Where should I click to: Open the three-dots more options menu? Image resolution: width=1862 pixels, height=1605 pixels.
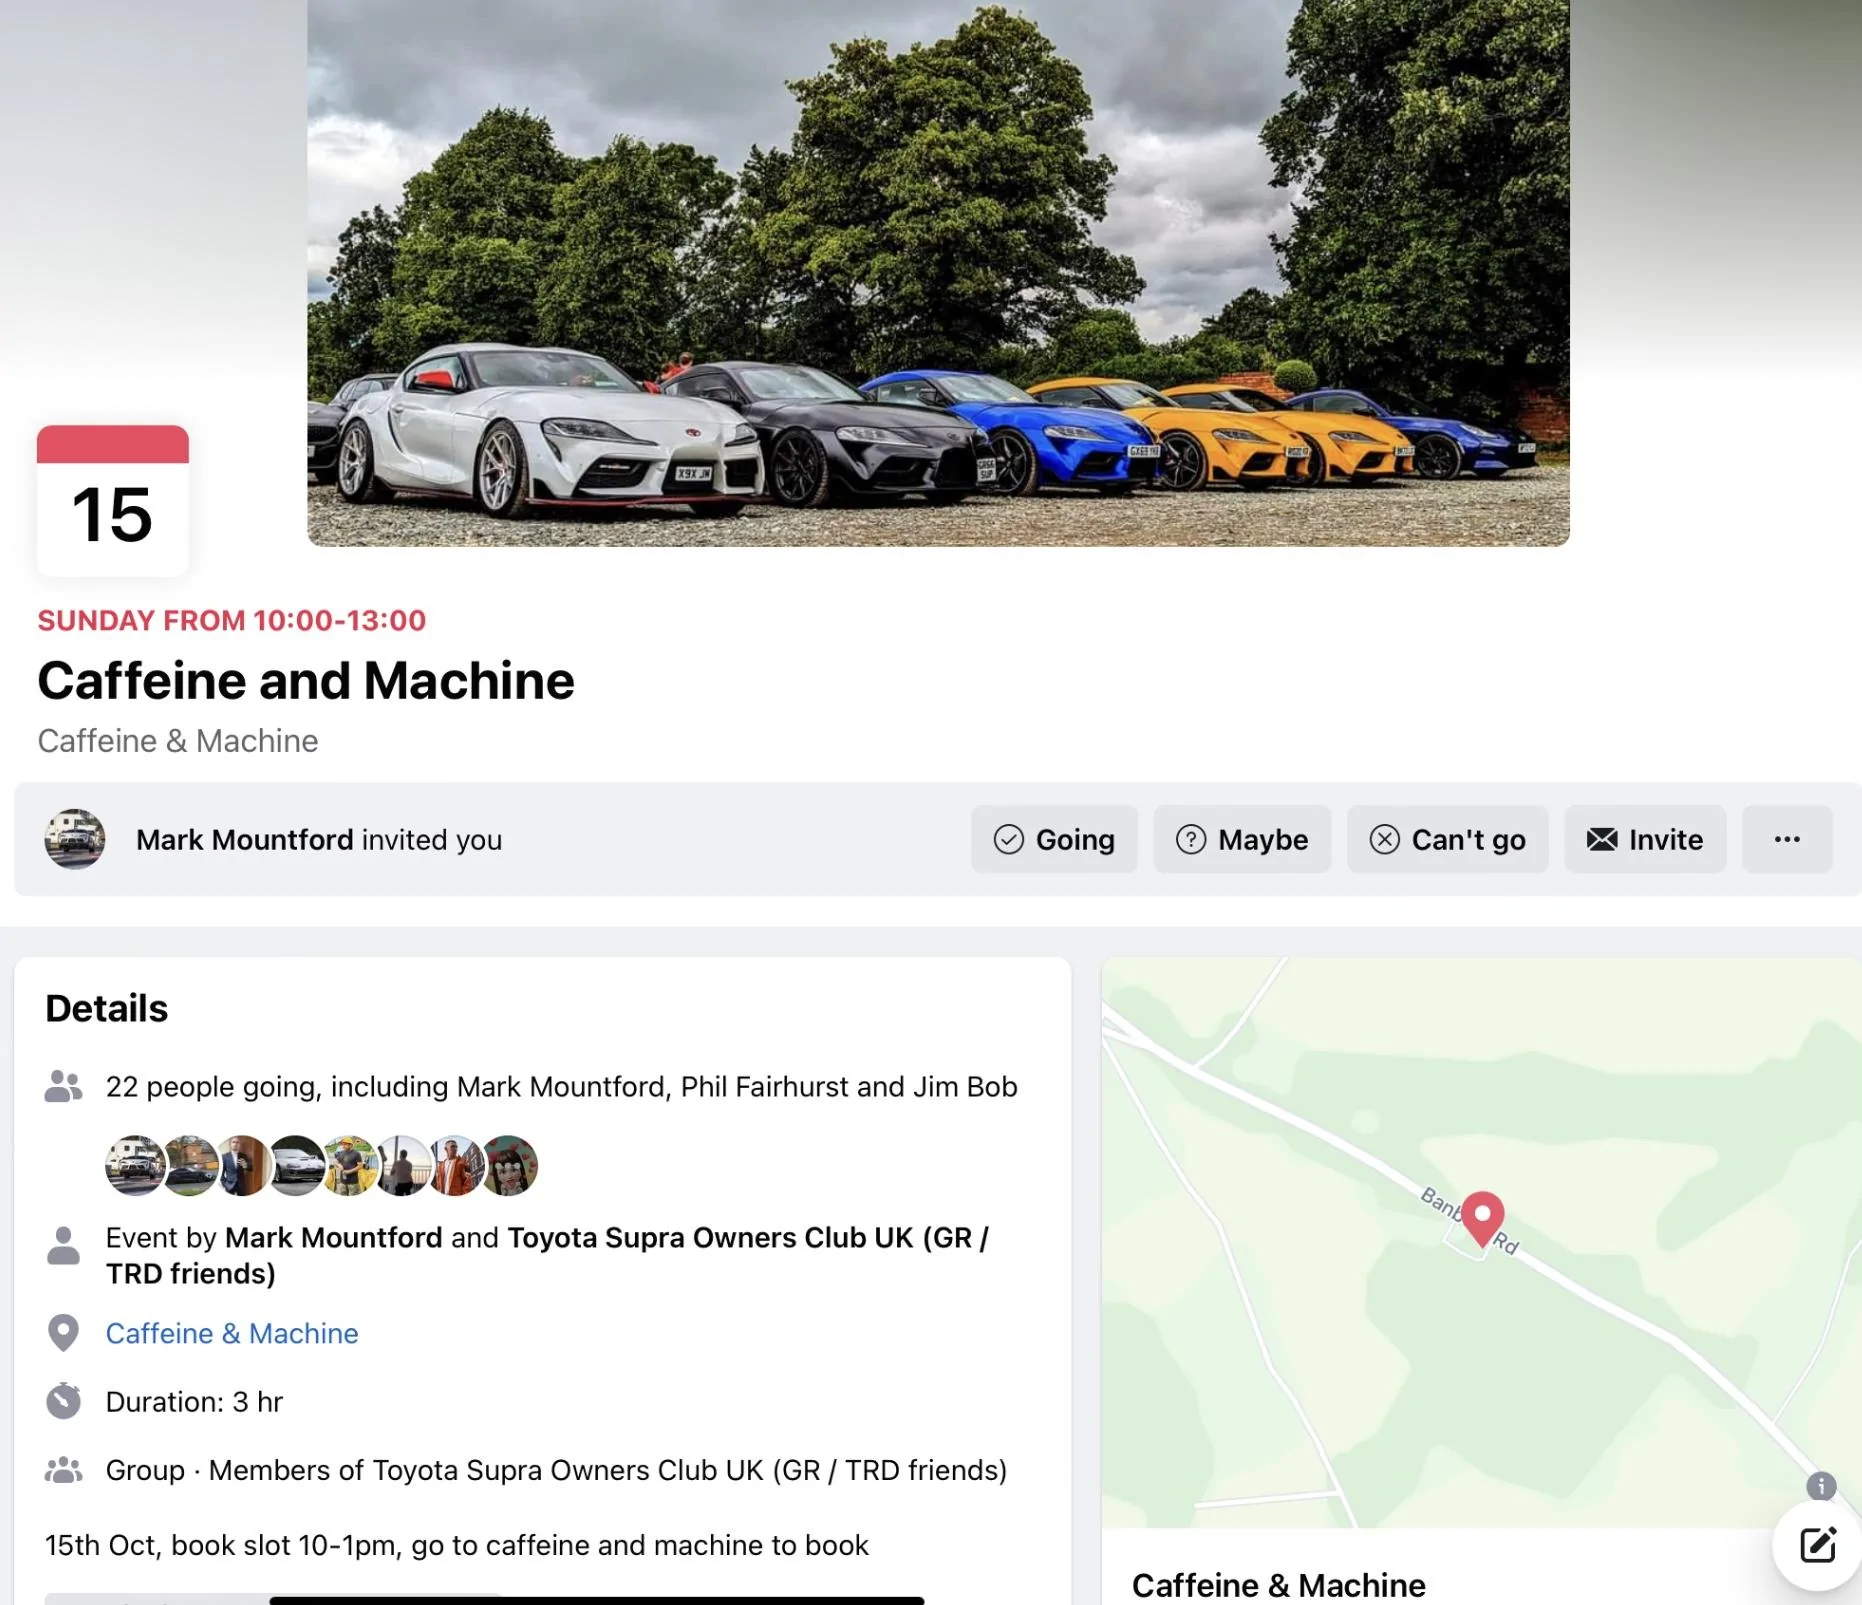(1787, 839)
